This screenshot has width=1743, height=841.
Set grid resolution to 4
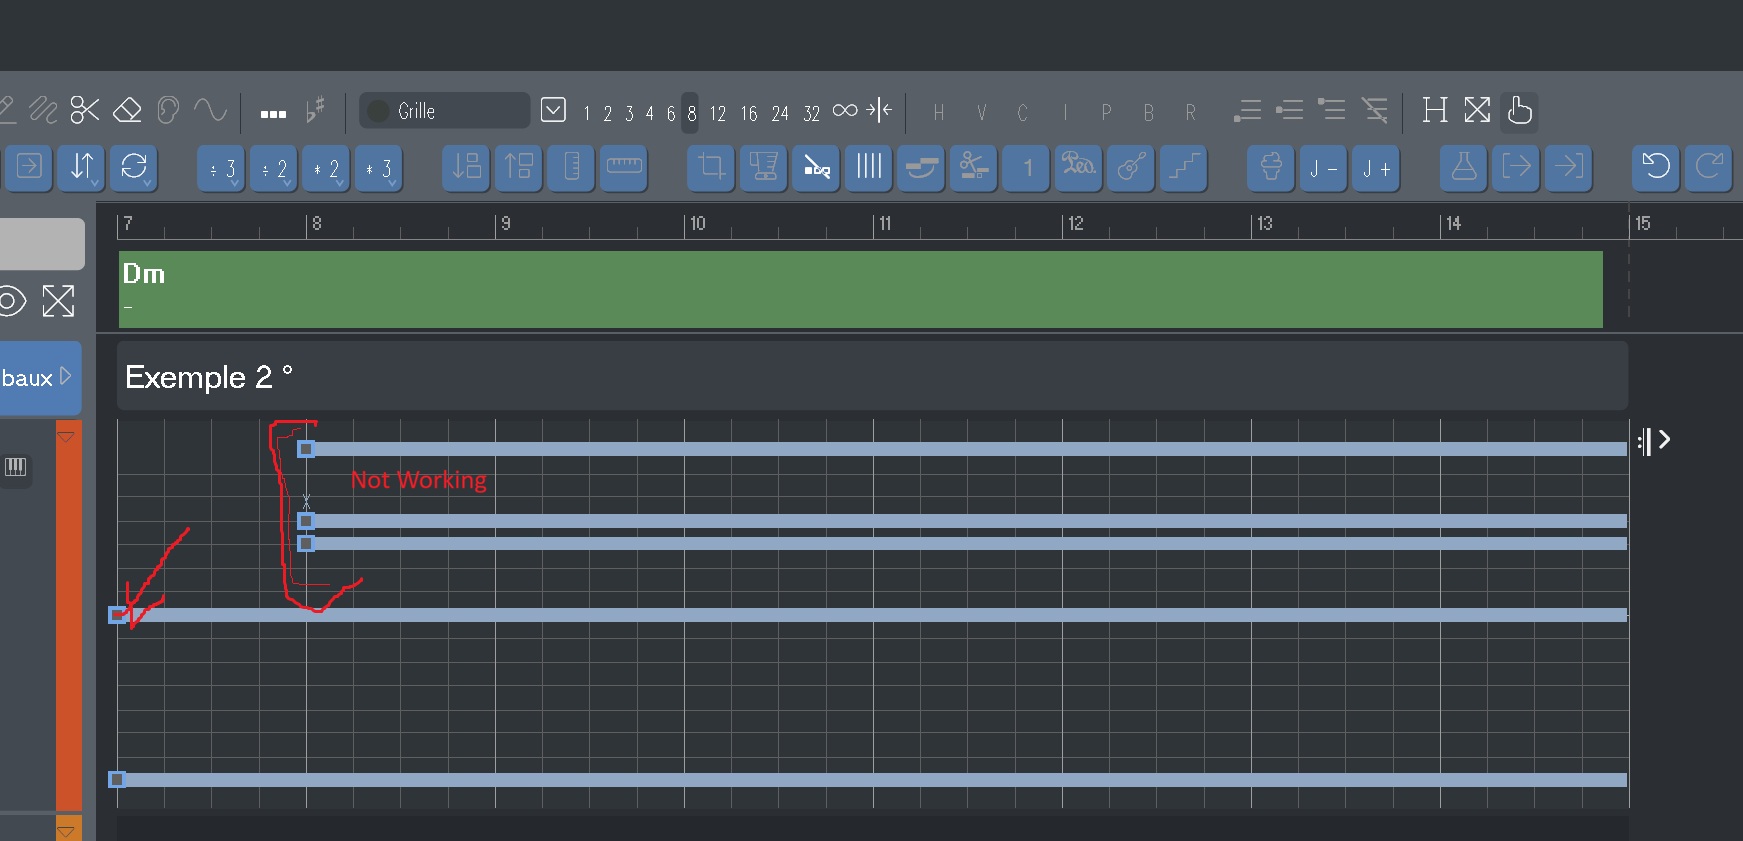pyautogui.click(x=649, y=113)
